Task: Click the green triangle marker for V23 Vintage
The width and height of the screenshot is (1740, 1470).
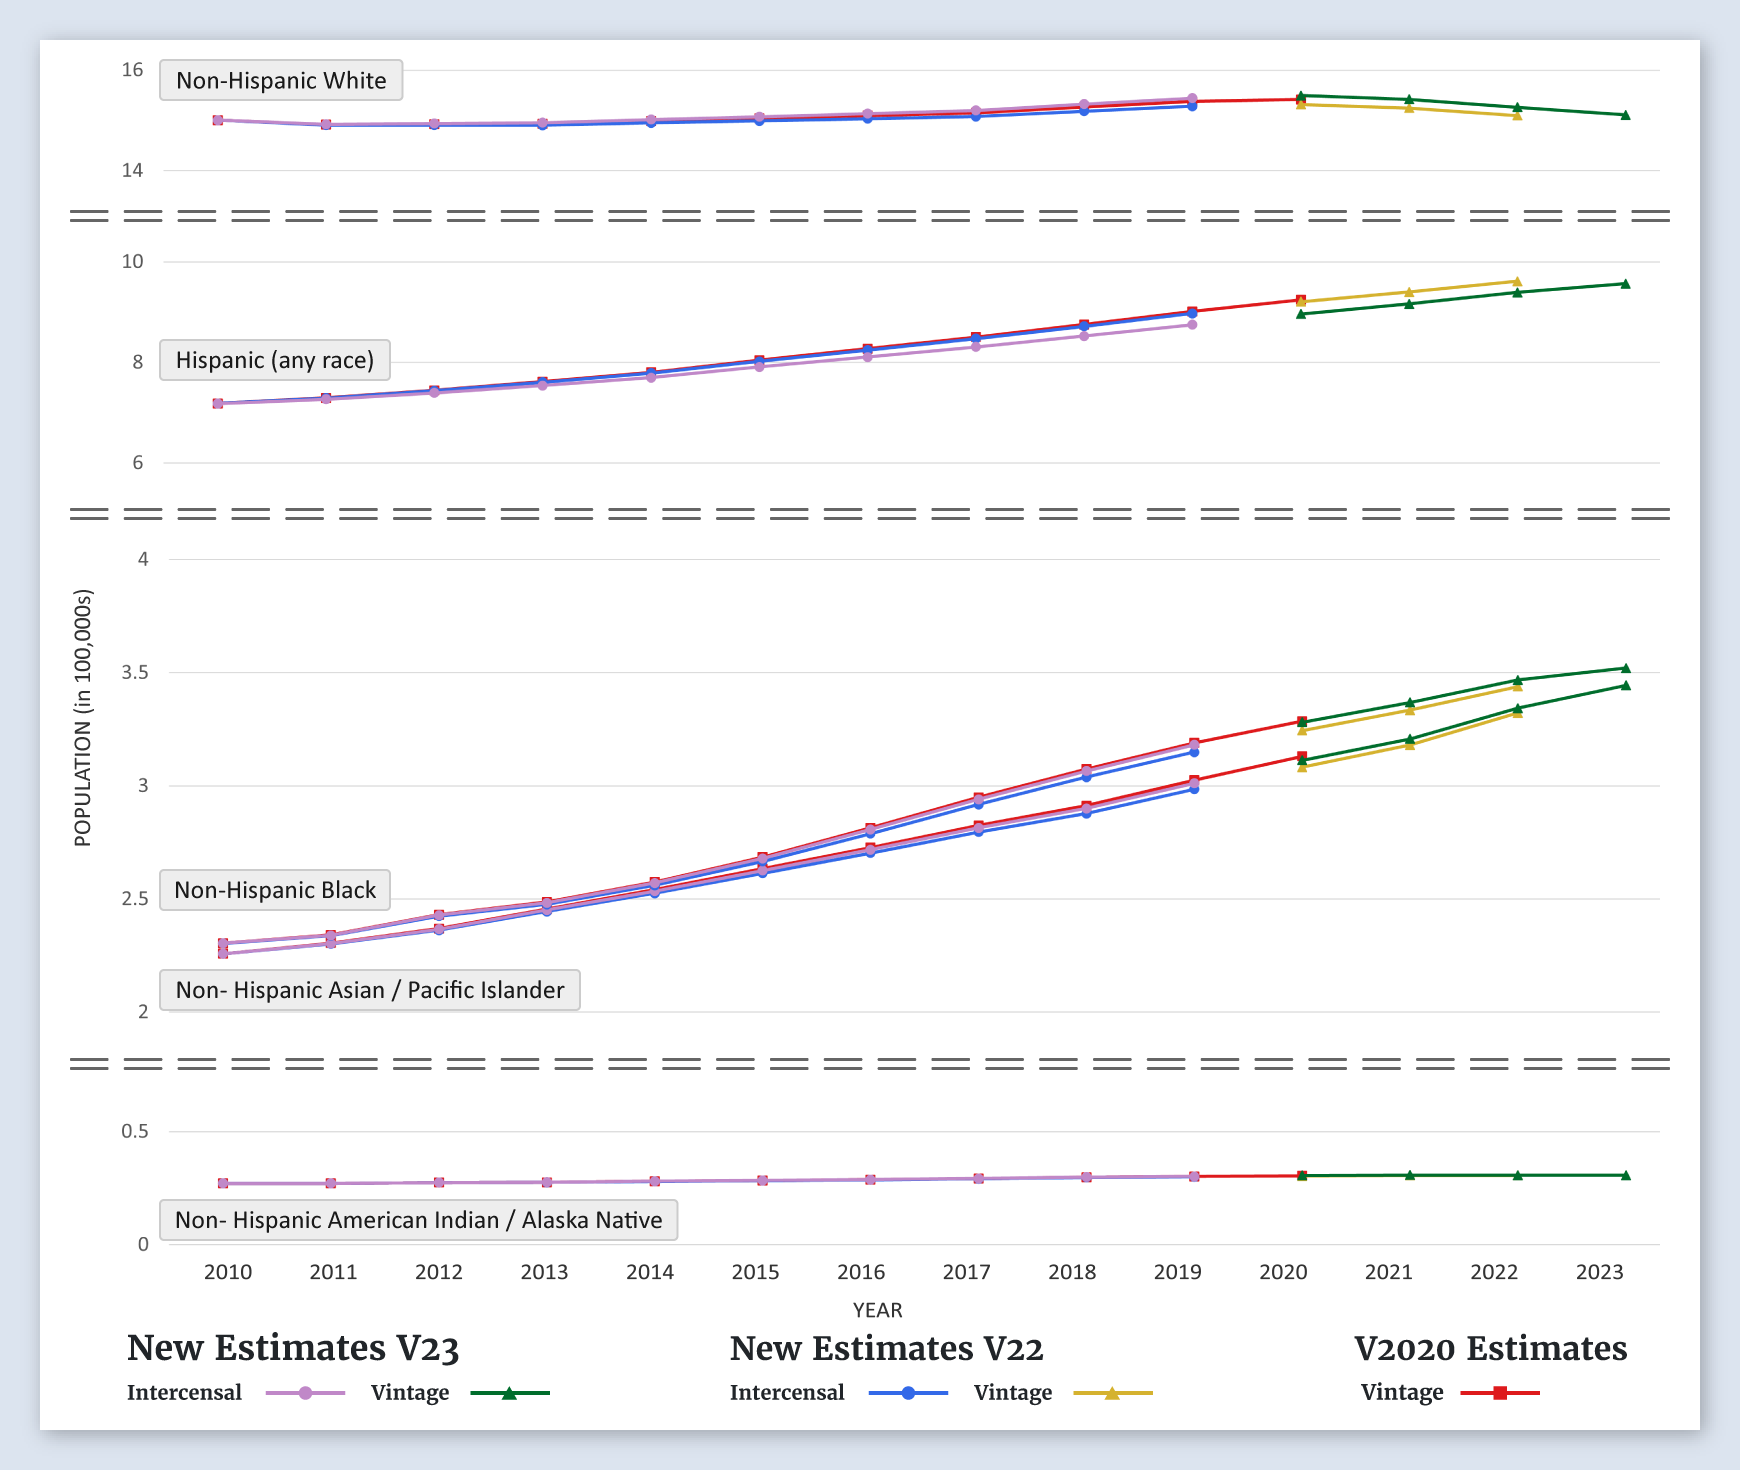Action: coord(509,1393)
